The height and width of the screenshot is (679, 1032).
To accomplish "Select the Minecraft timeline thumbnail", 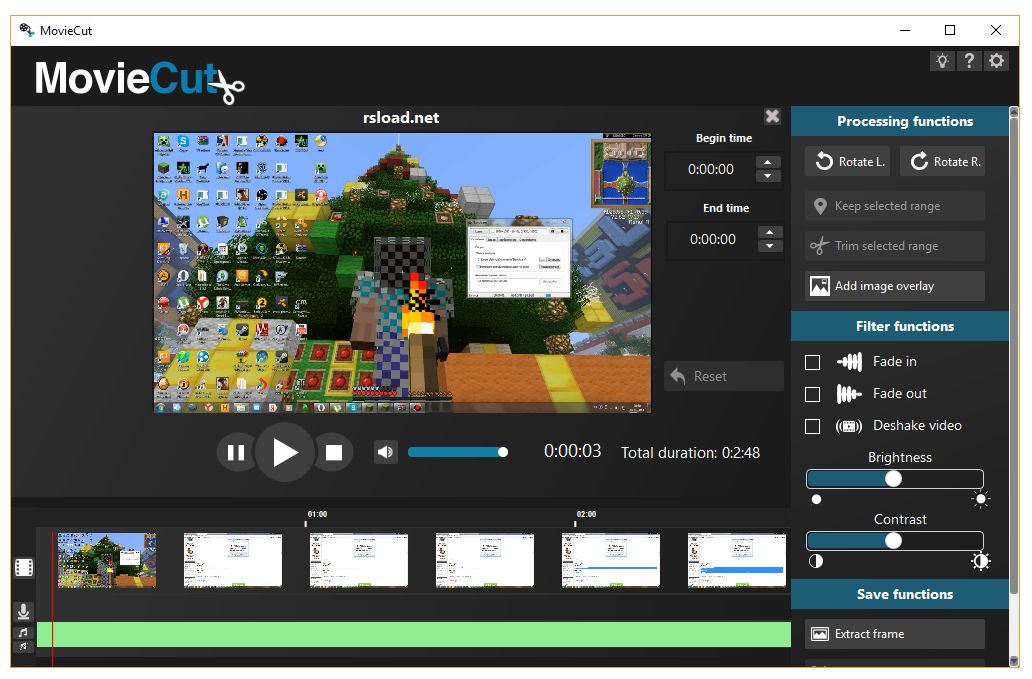I will 107,560.
